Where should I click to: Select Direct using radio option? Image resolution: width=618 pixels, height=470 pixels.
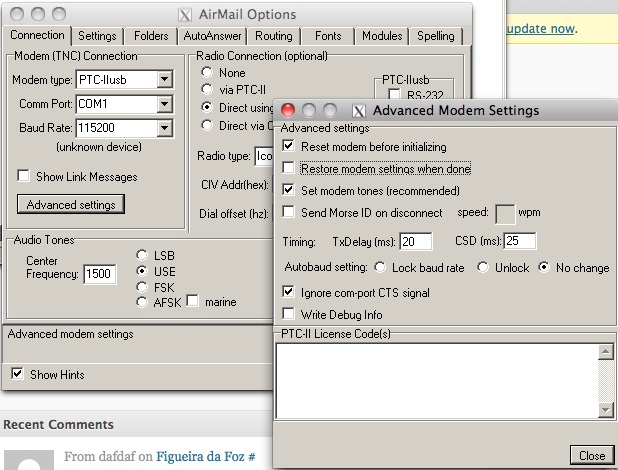(x=207, y=107)
